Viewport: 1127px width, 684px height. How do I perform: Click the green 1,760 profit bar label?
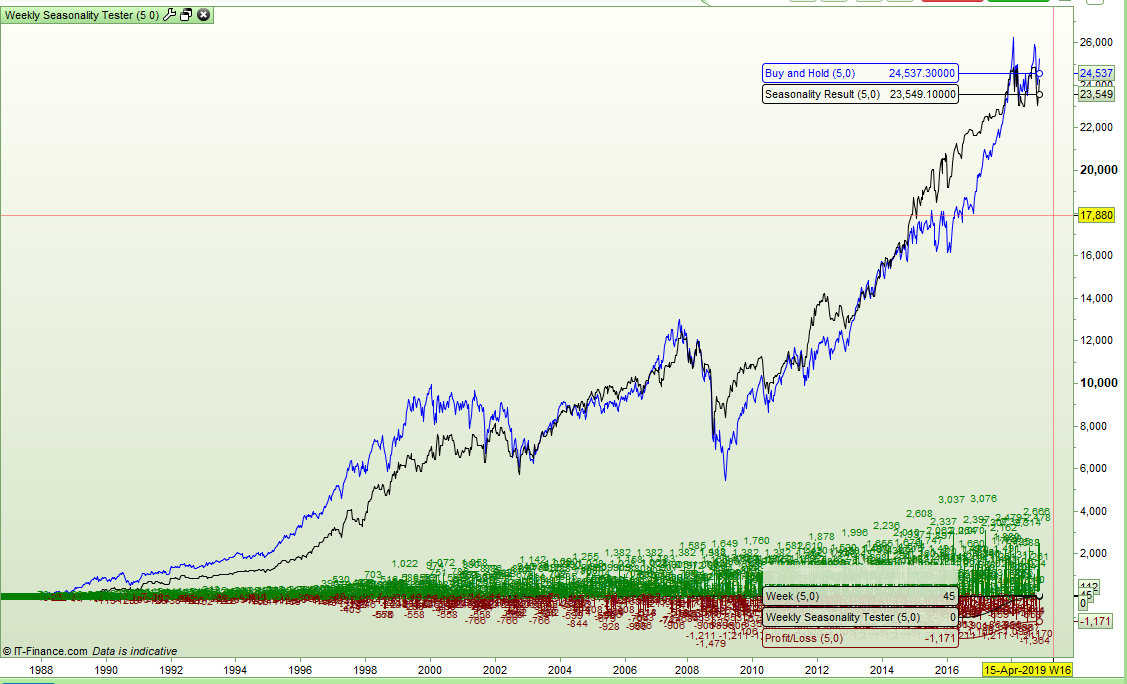[x=756, y=541]
